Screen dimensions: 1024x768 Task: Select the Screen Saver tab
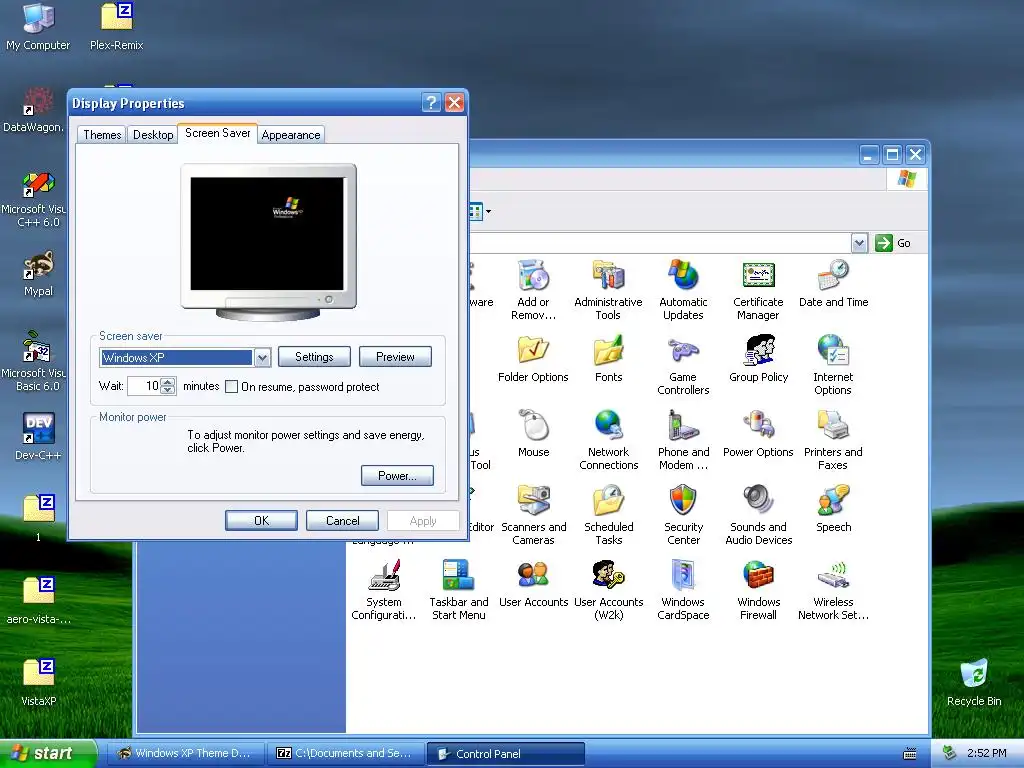217,133
